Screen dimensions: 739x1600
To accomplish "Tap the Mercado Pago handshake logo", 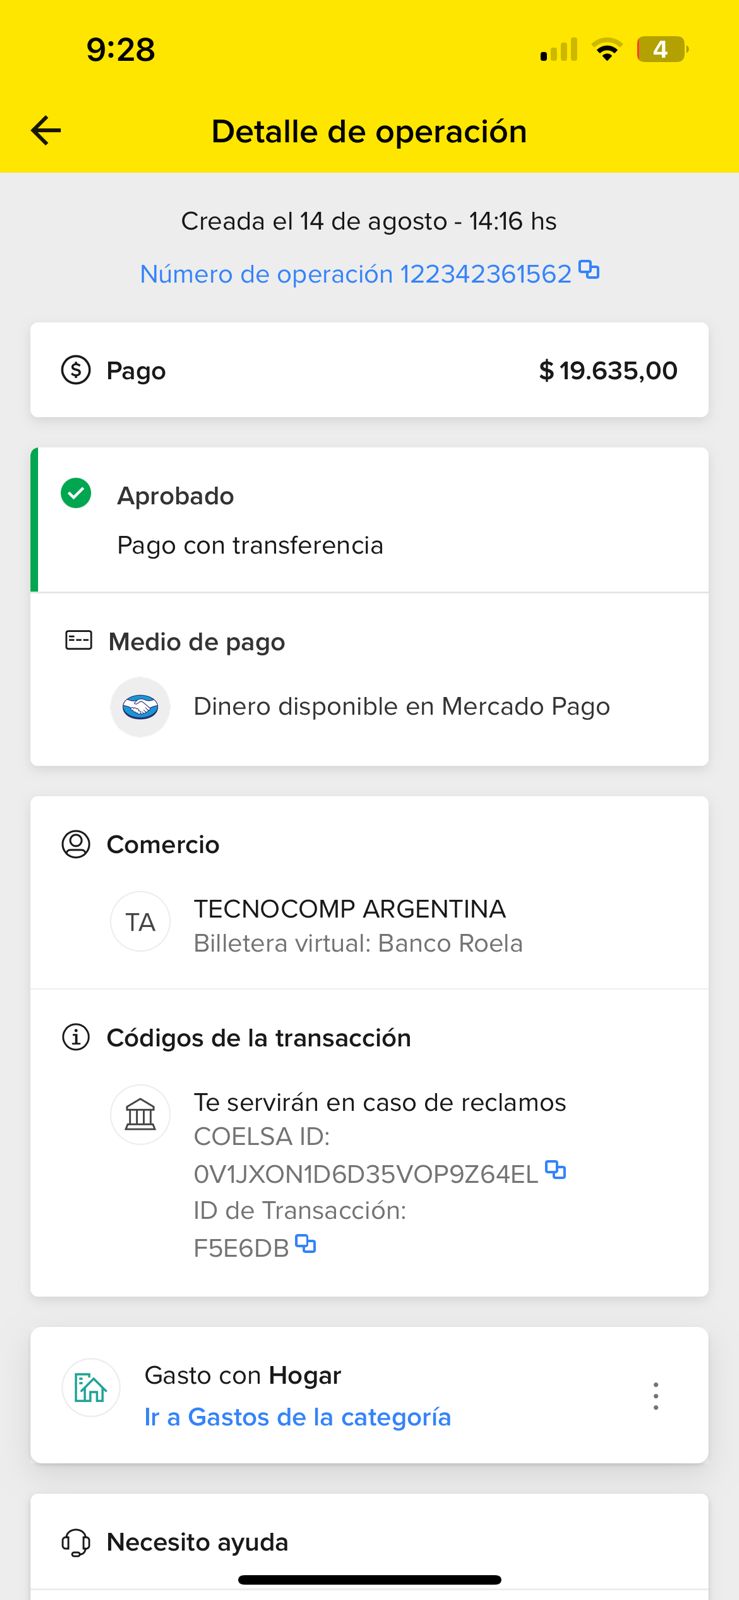I will (140, 707).
